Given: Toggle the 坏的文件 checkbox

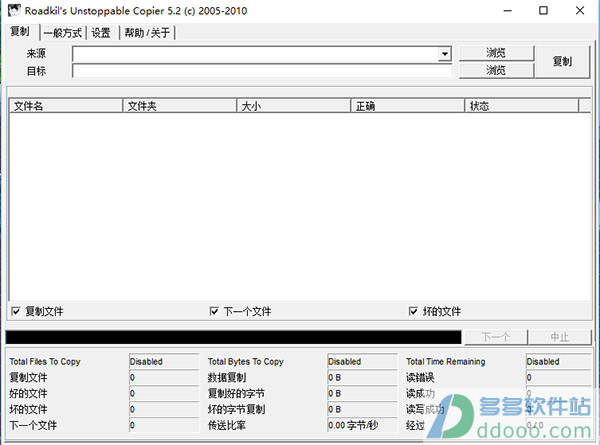Looking at the screenshot, I should point(413,311).
